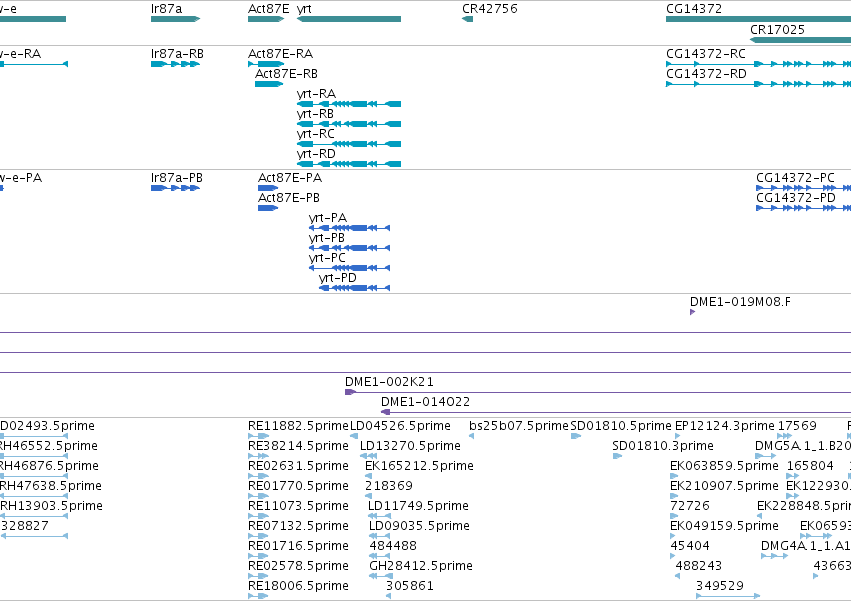Select the CG14372 gene bar

tap(758, 19)
